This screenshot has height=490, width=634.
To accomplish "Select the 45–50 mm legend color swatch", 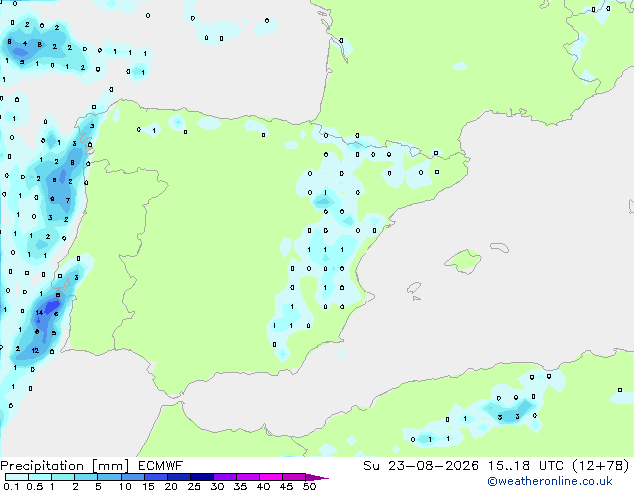I will pos(294,477).
